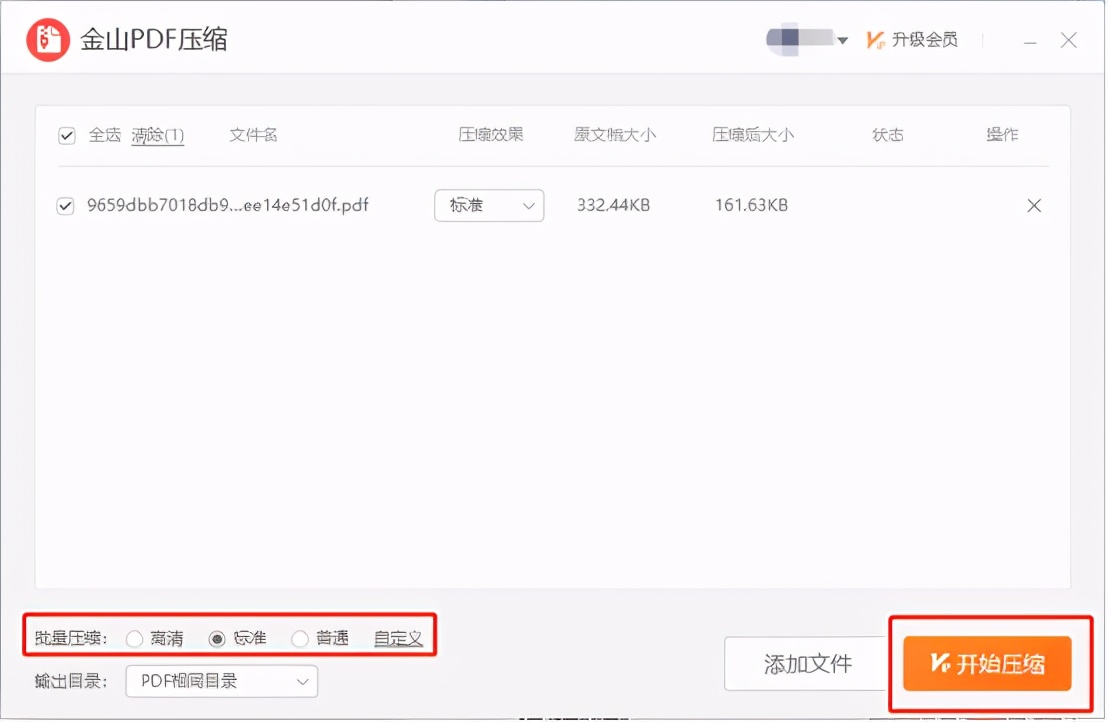Click the 原文档大小 column header
The width and height of the screenshot is (1108, 722).
(x=615, y=134)
